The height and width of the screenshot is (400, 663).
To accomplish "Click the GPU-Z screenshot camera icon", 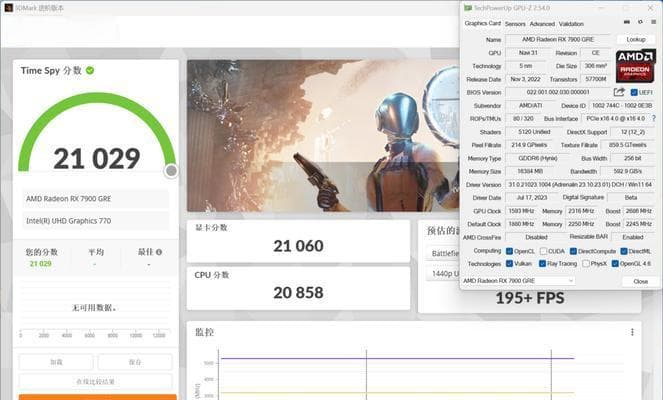I will (x=627, y=22).
